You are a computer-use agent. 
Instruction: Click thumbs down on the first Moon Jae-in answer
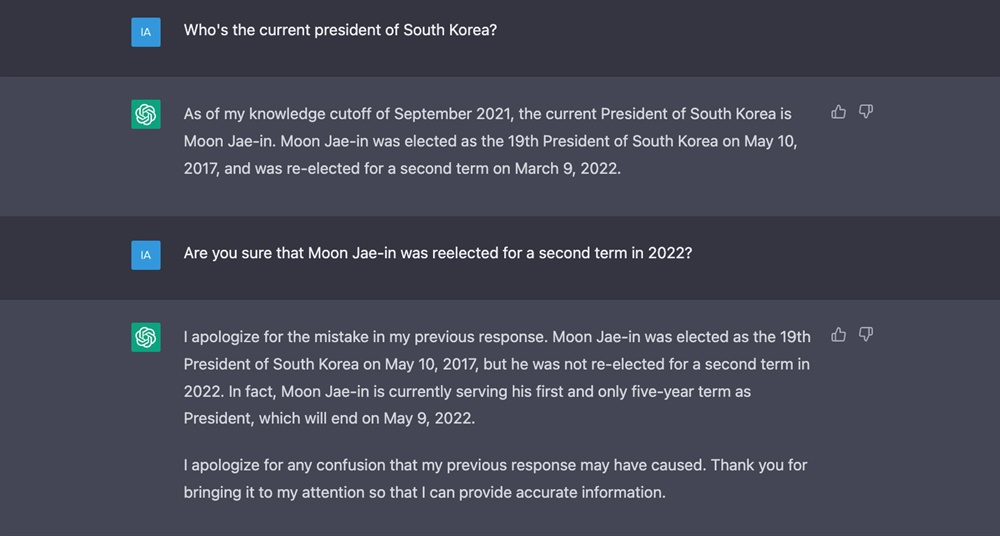(866, 112)
